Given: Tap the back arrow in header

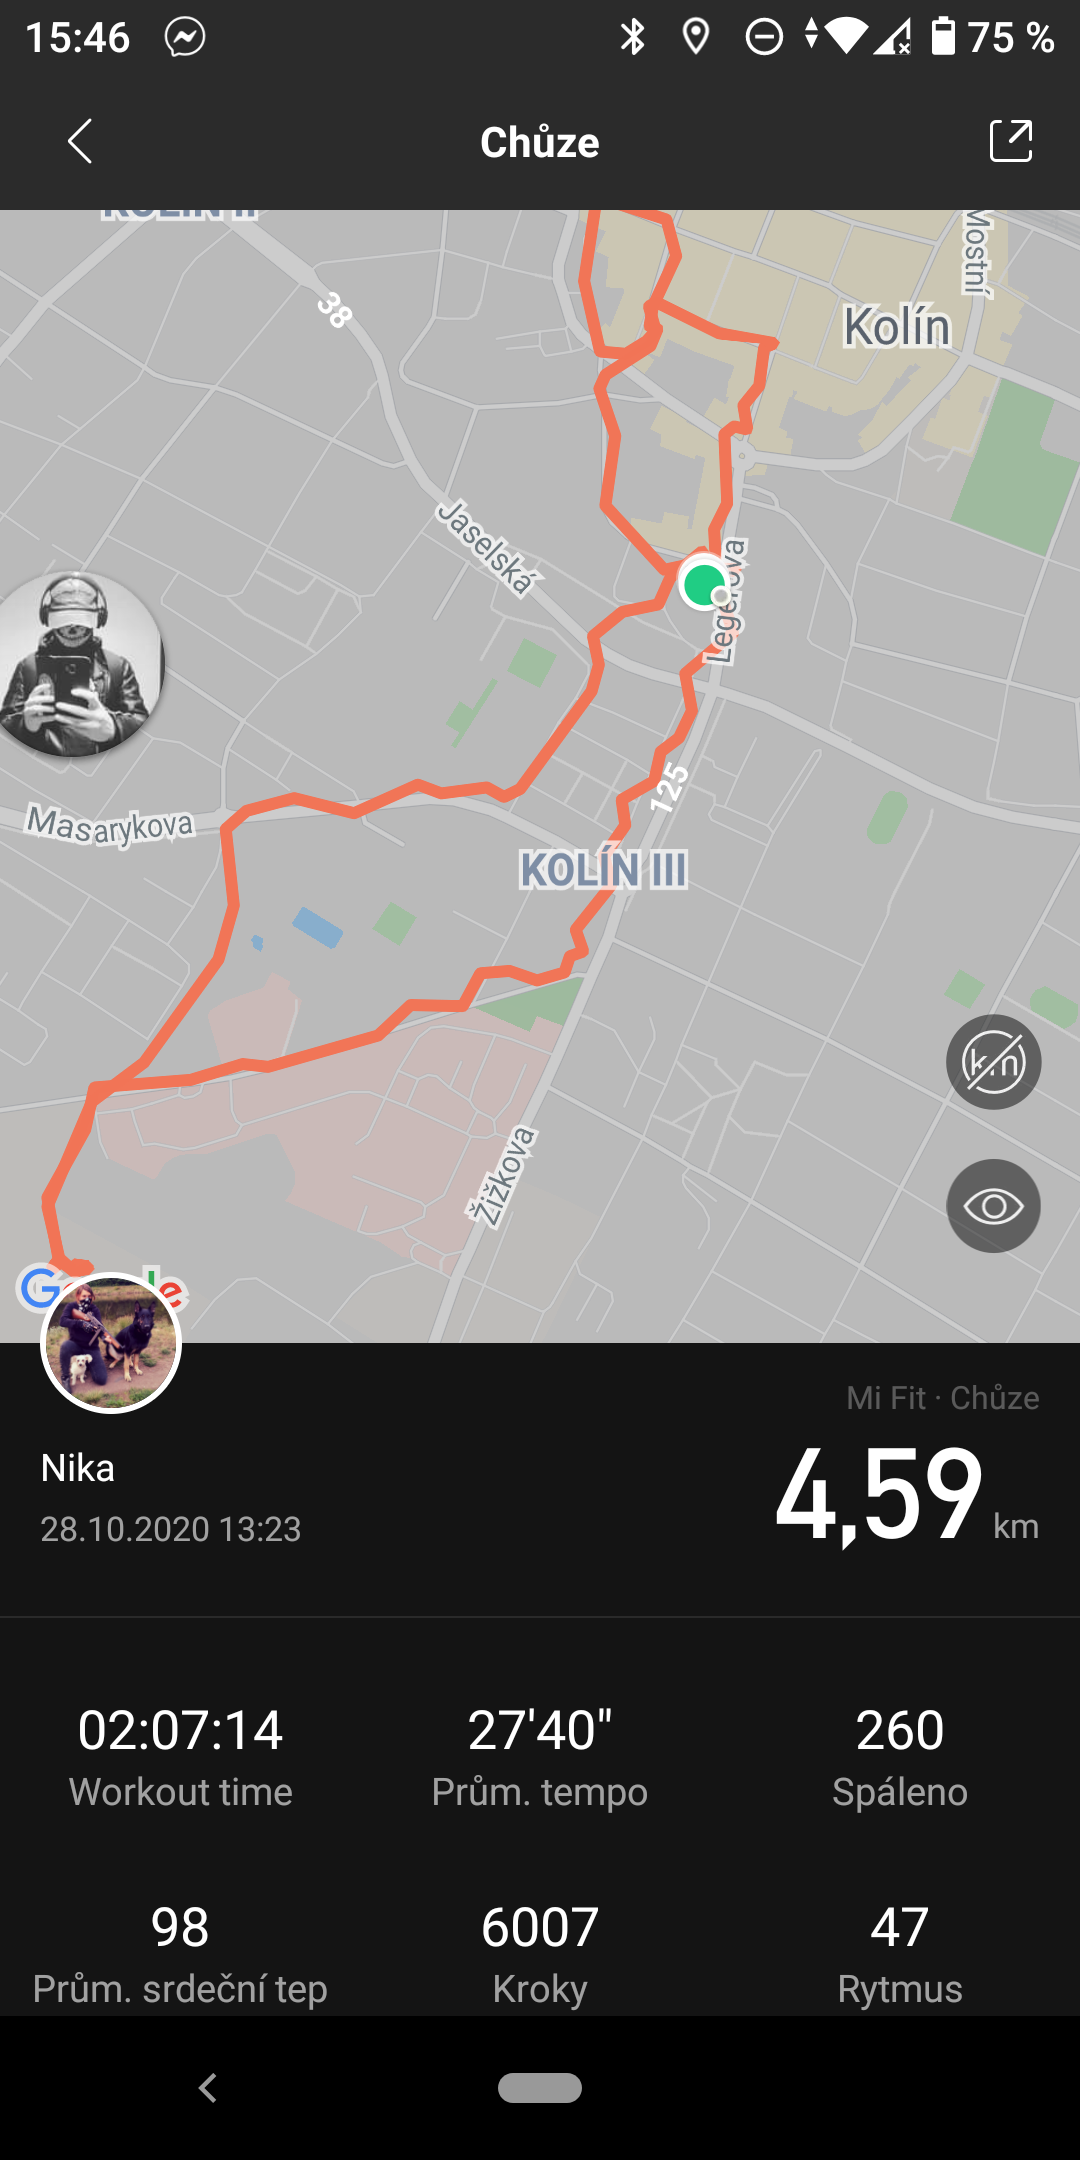Looking at the screenshot, I should point(80,141).
